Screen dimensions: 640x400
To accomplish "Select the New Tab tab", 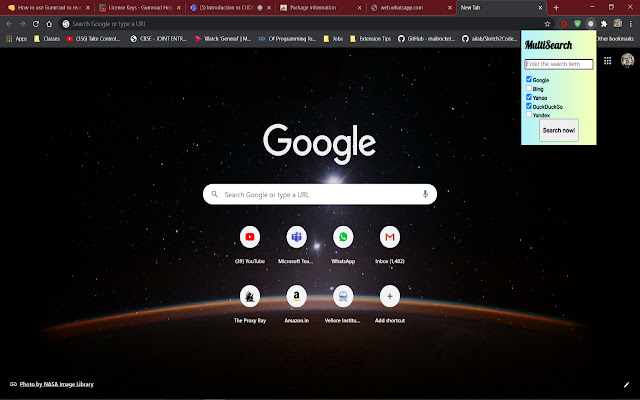I will pos(501,8).
